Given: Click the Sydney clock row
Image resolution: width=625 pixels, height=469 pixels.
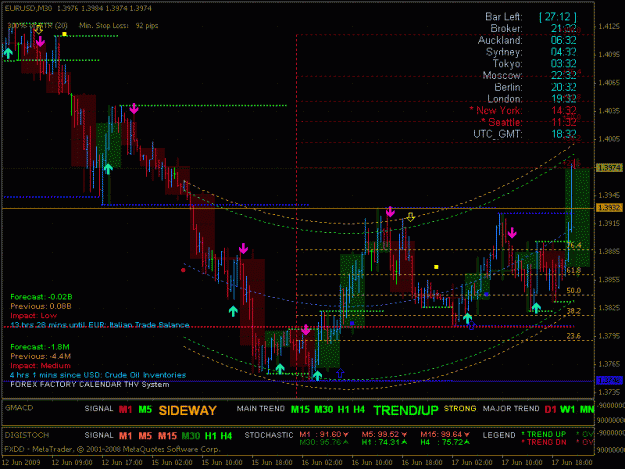Looking at the screenshot, I should tap(531, 52).
